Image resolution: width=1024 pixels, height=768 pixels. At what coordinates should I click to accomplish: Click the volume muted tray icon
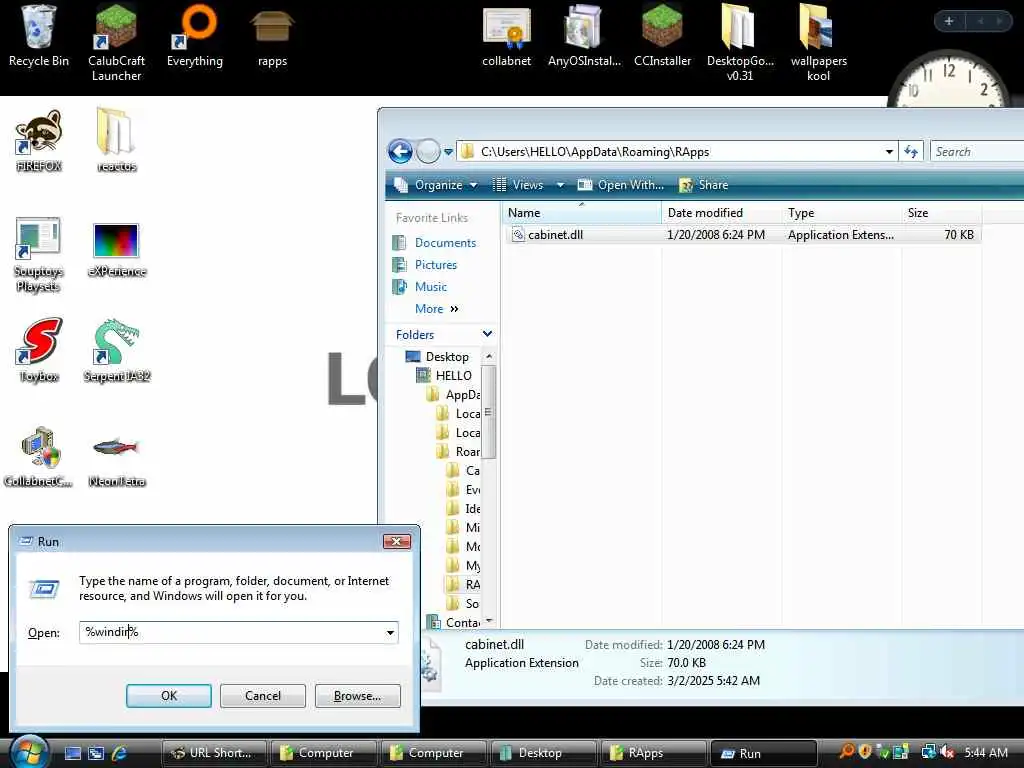[x=948, y=752]
